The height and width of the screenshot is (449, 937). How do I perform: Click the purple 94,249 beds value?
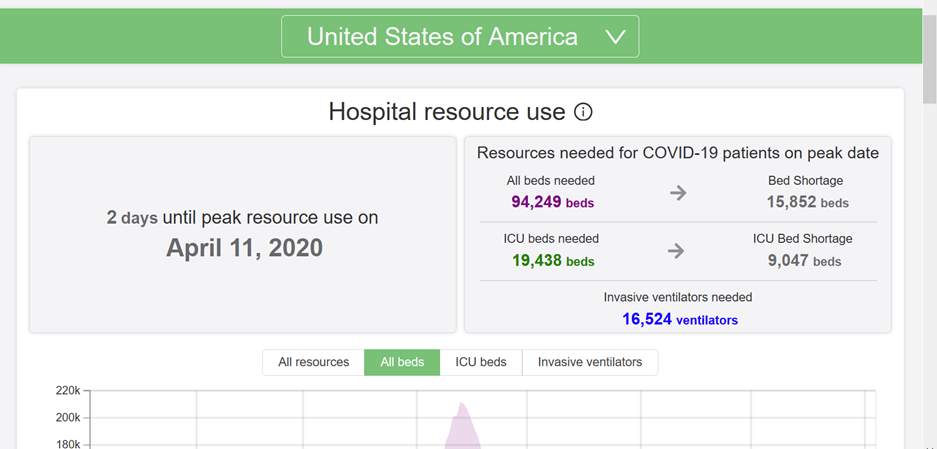tap(552, 202)
